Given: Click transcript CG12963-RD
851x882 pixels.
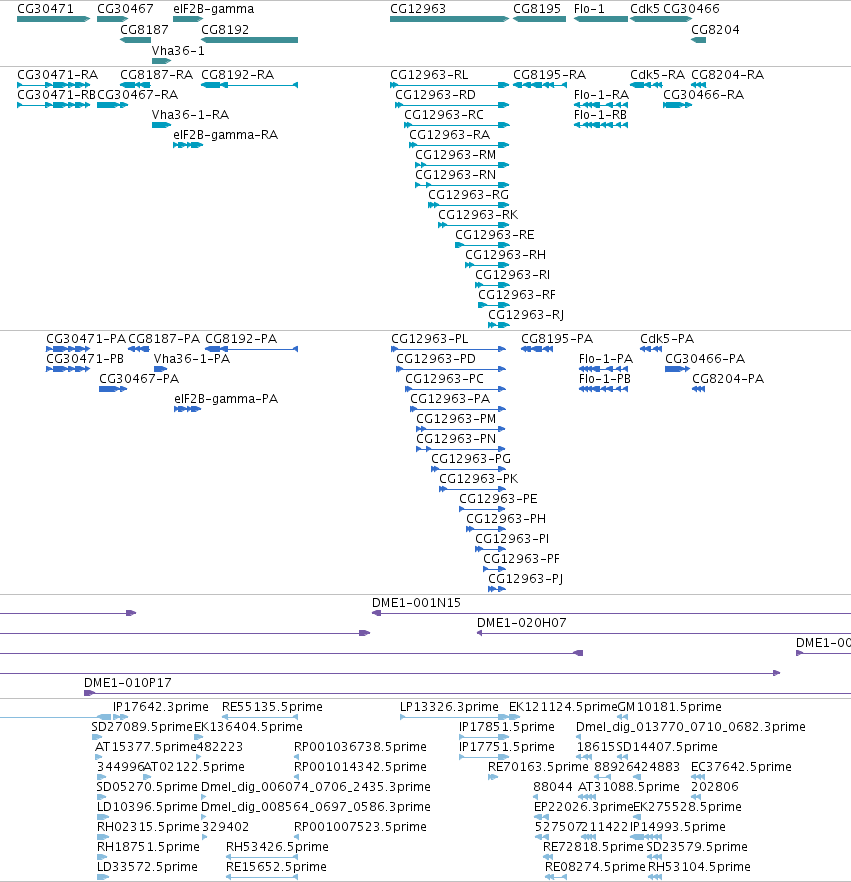Looking at the screenshot, I should click(x=452, y=105).
